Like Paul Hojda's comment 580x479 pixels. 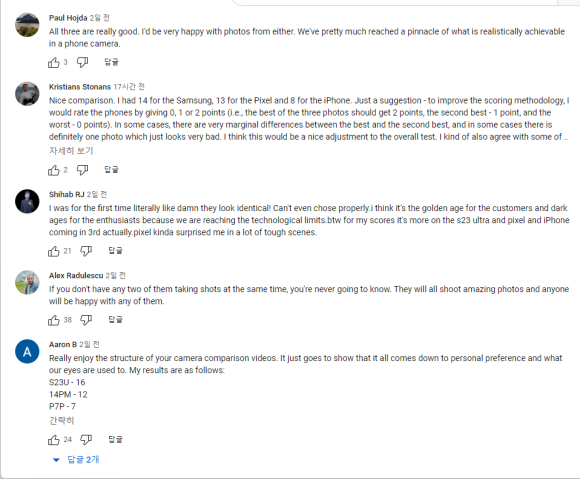pyautogui.click(x=54, y=63)
